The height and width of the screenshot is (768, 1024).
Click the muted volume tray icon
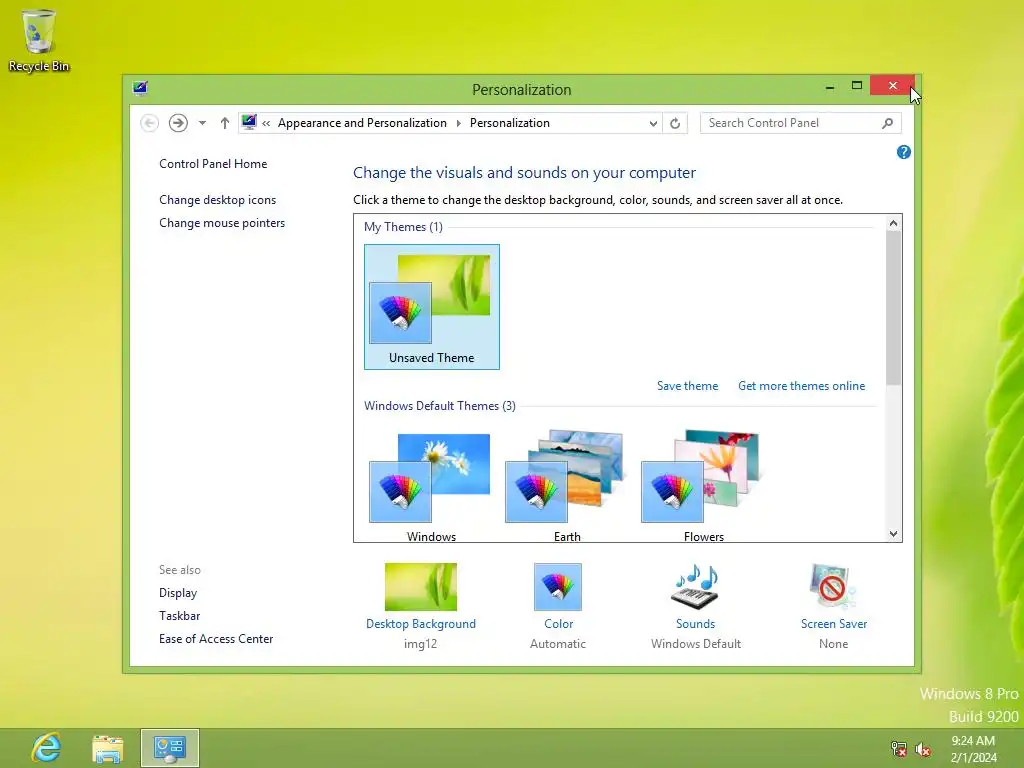point(923,749)
